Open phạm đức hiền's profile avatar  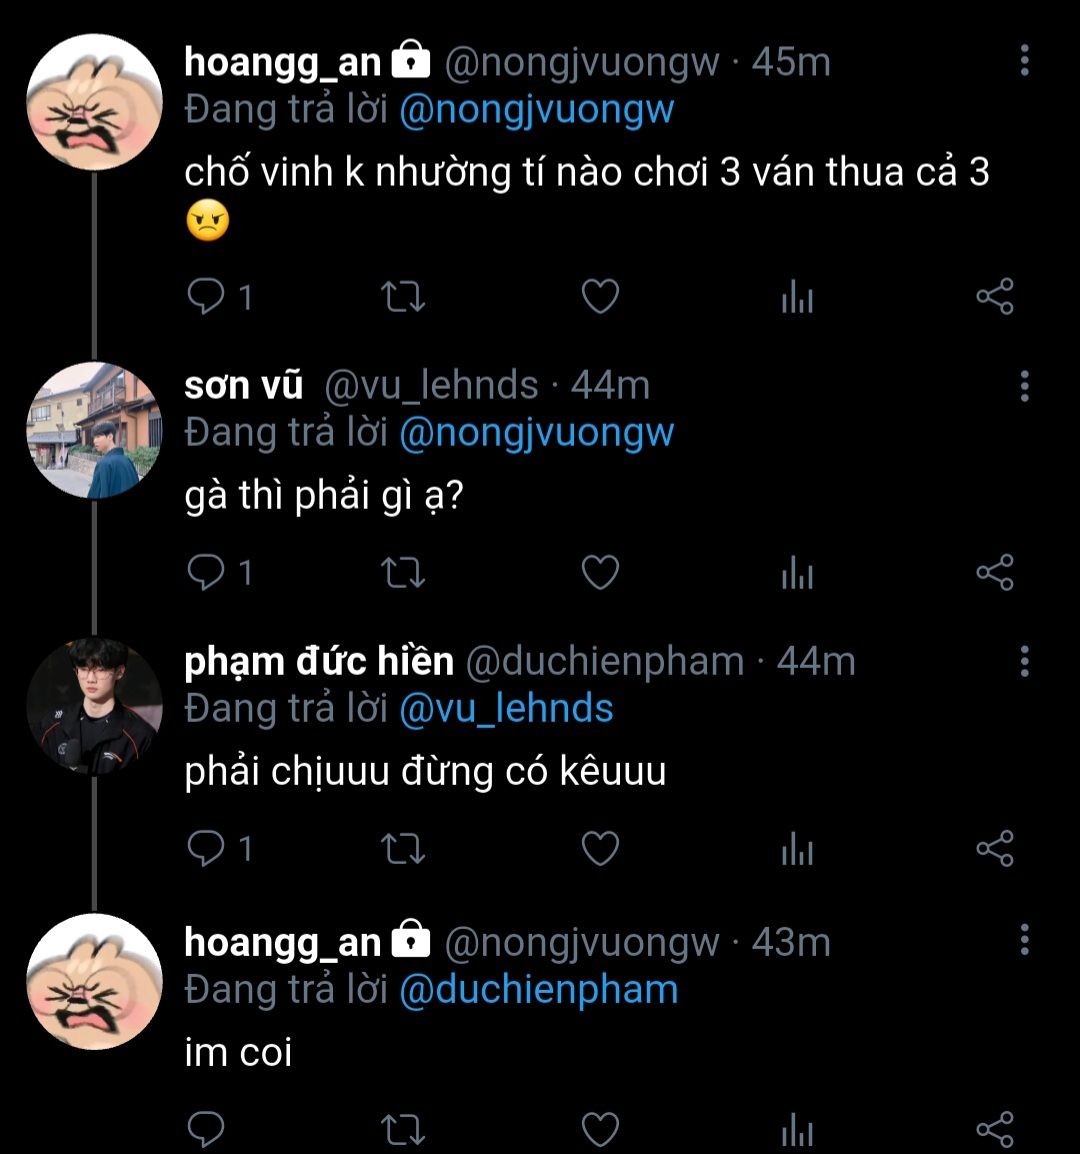[x=93, y=706]
